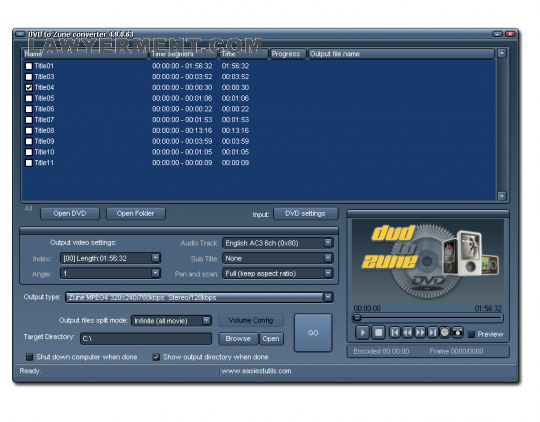This screenshot has width=540, height=422.
Task: Click the Open Folder button
Action: [136, 214]
